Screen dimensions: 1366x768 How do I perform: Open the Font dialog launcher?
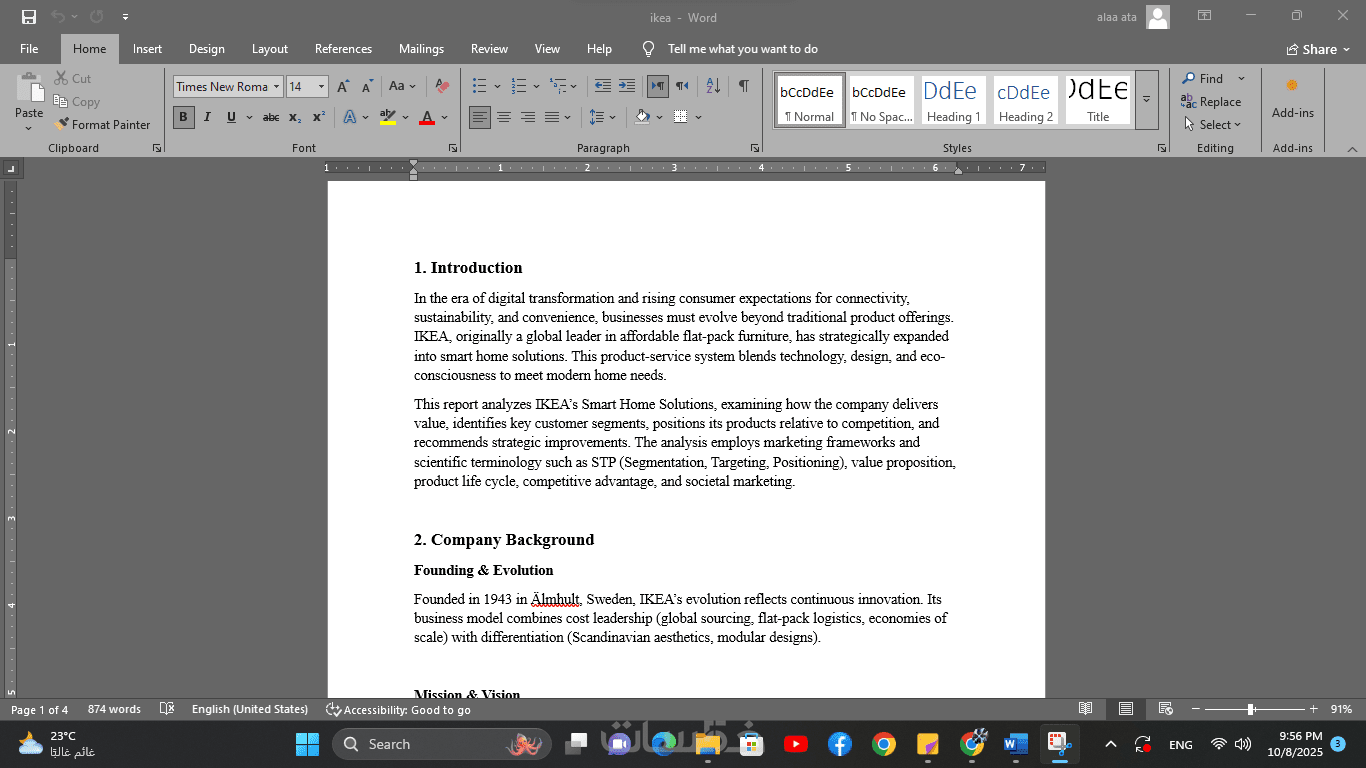pyautogui.click(x=453, y=148)
